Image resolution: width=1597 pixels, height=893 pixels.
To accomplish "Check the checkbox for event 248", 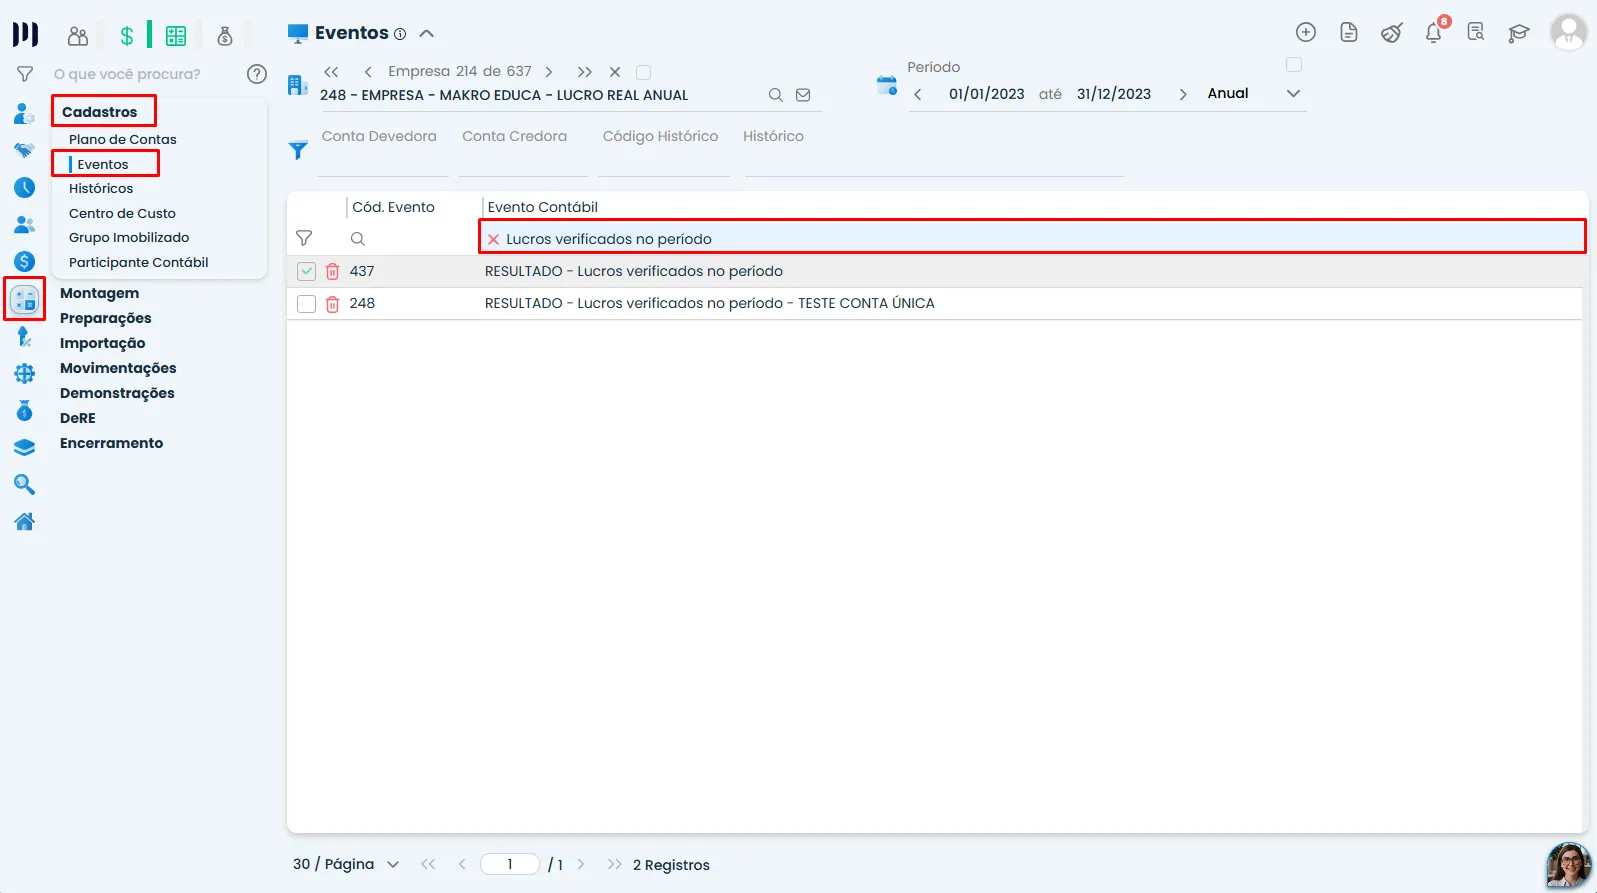I will tap(306, 303).
